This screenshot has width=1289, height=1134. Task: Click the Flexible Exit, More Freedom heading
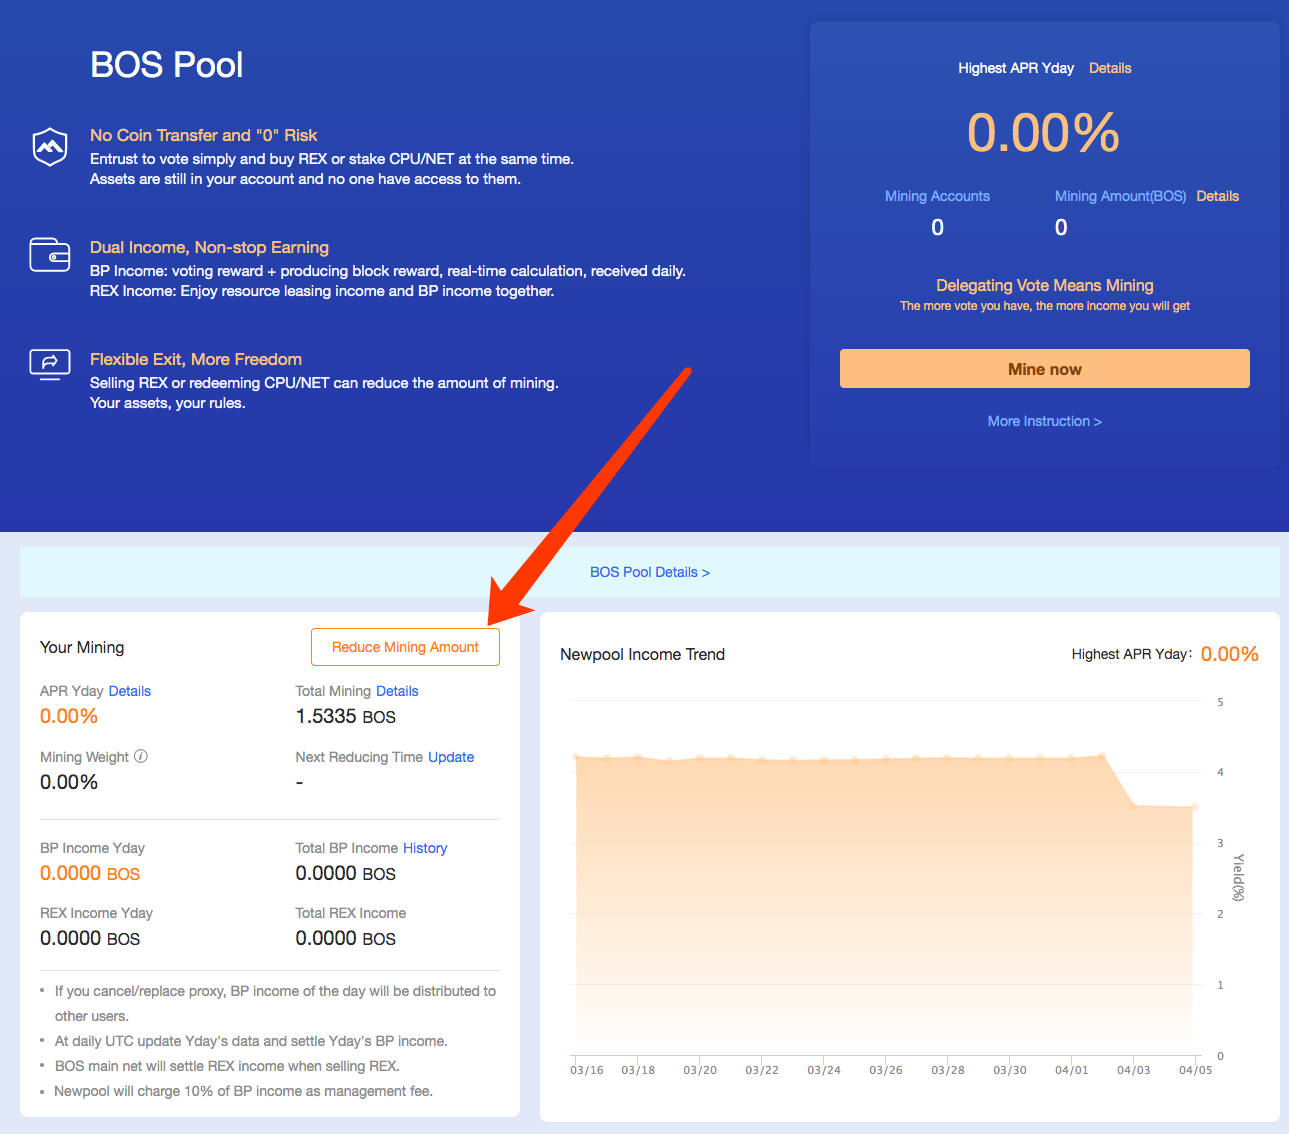196,359
